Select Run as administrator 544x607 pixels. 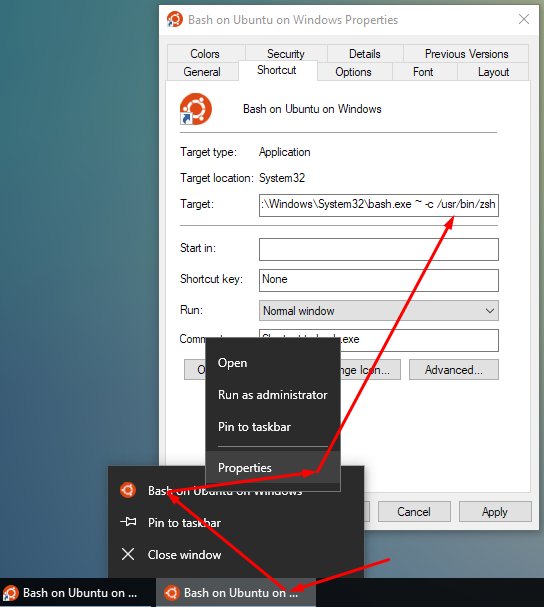[x=273, y=395]
